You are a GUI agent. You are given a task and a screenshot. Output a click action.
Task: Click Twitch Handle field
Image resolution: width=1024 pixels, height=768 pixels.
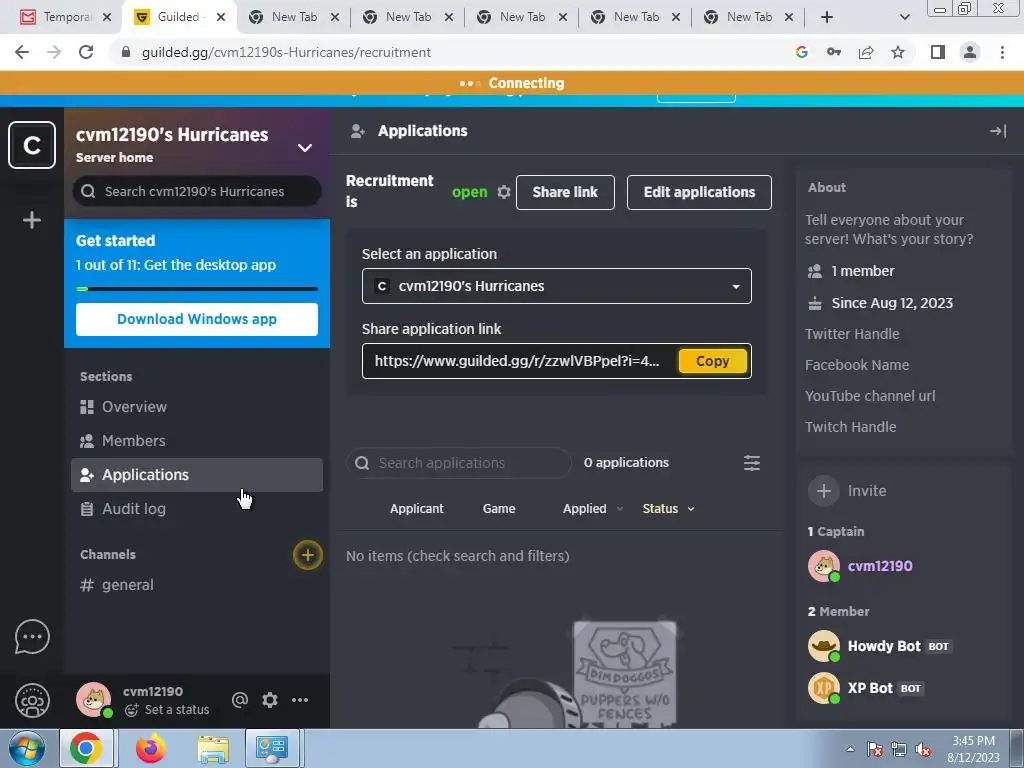click(850, 427)
